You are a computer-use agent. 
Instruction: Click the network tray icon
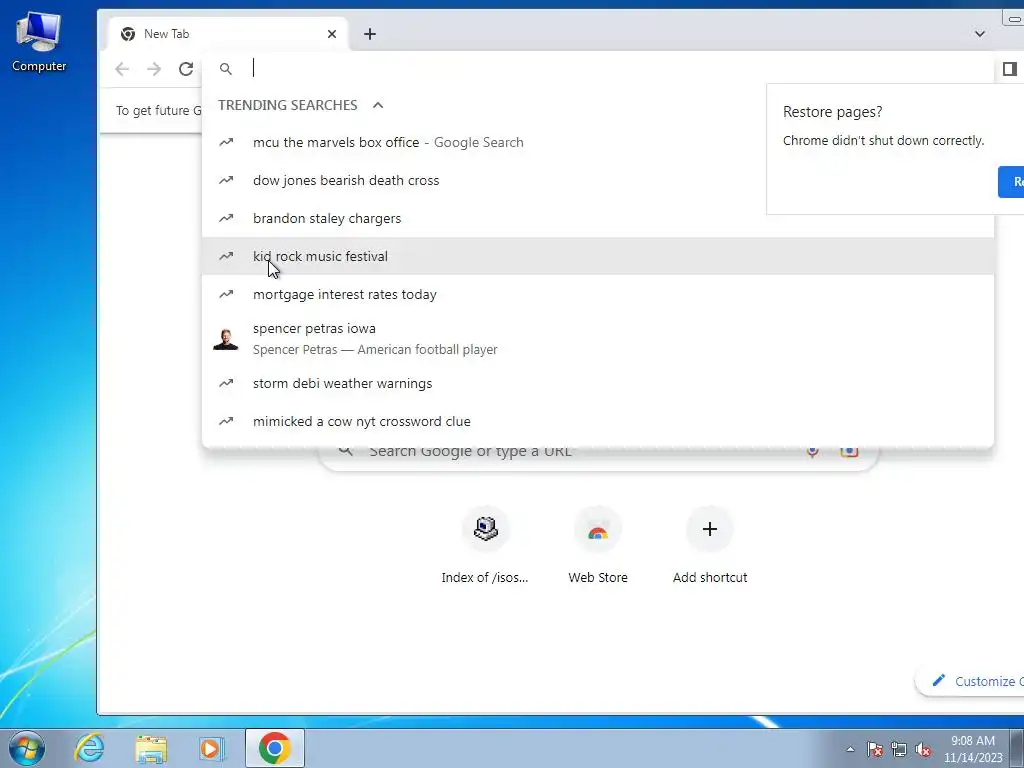point(899,749)
